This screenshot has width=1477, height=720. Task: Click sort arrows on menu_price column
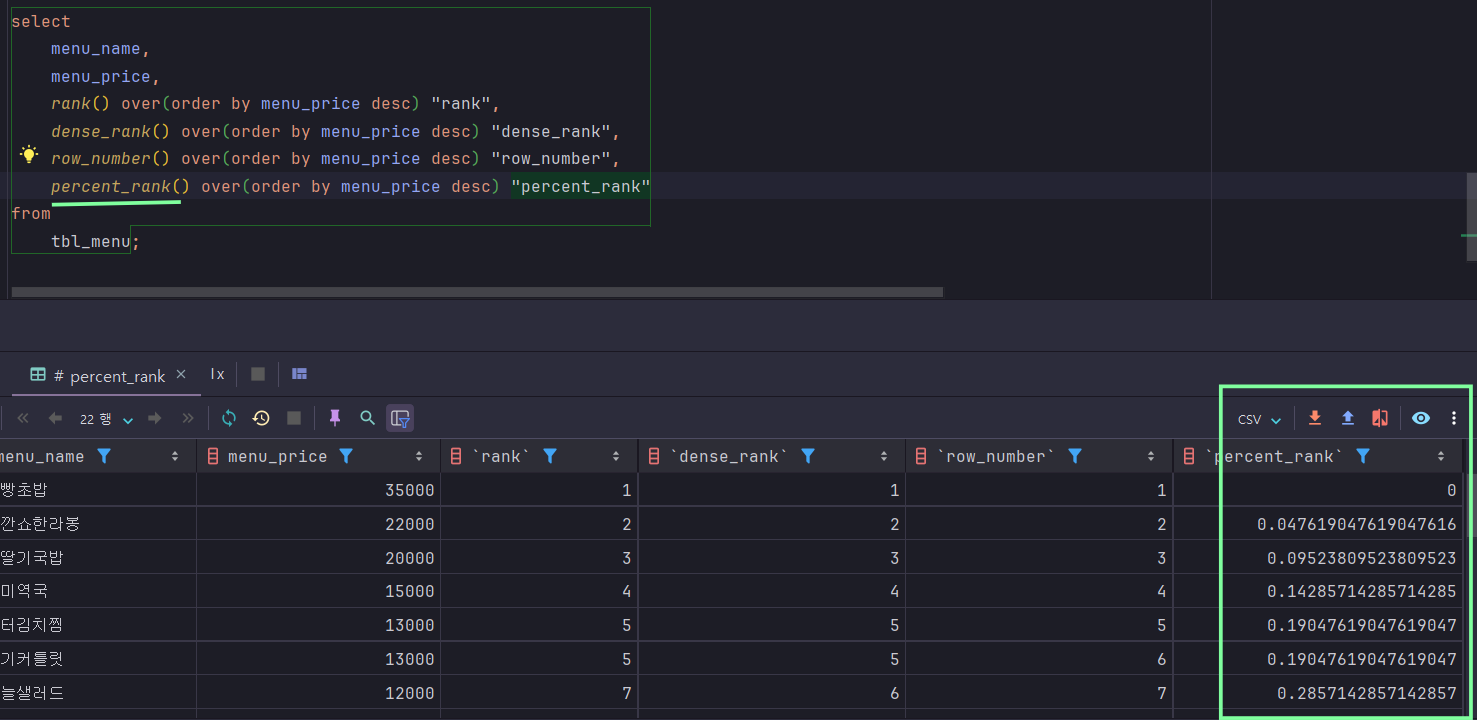pyautogui.click(x=419, y=456)
